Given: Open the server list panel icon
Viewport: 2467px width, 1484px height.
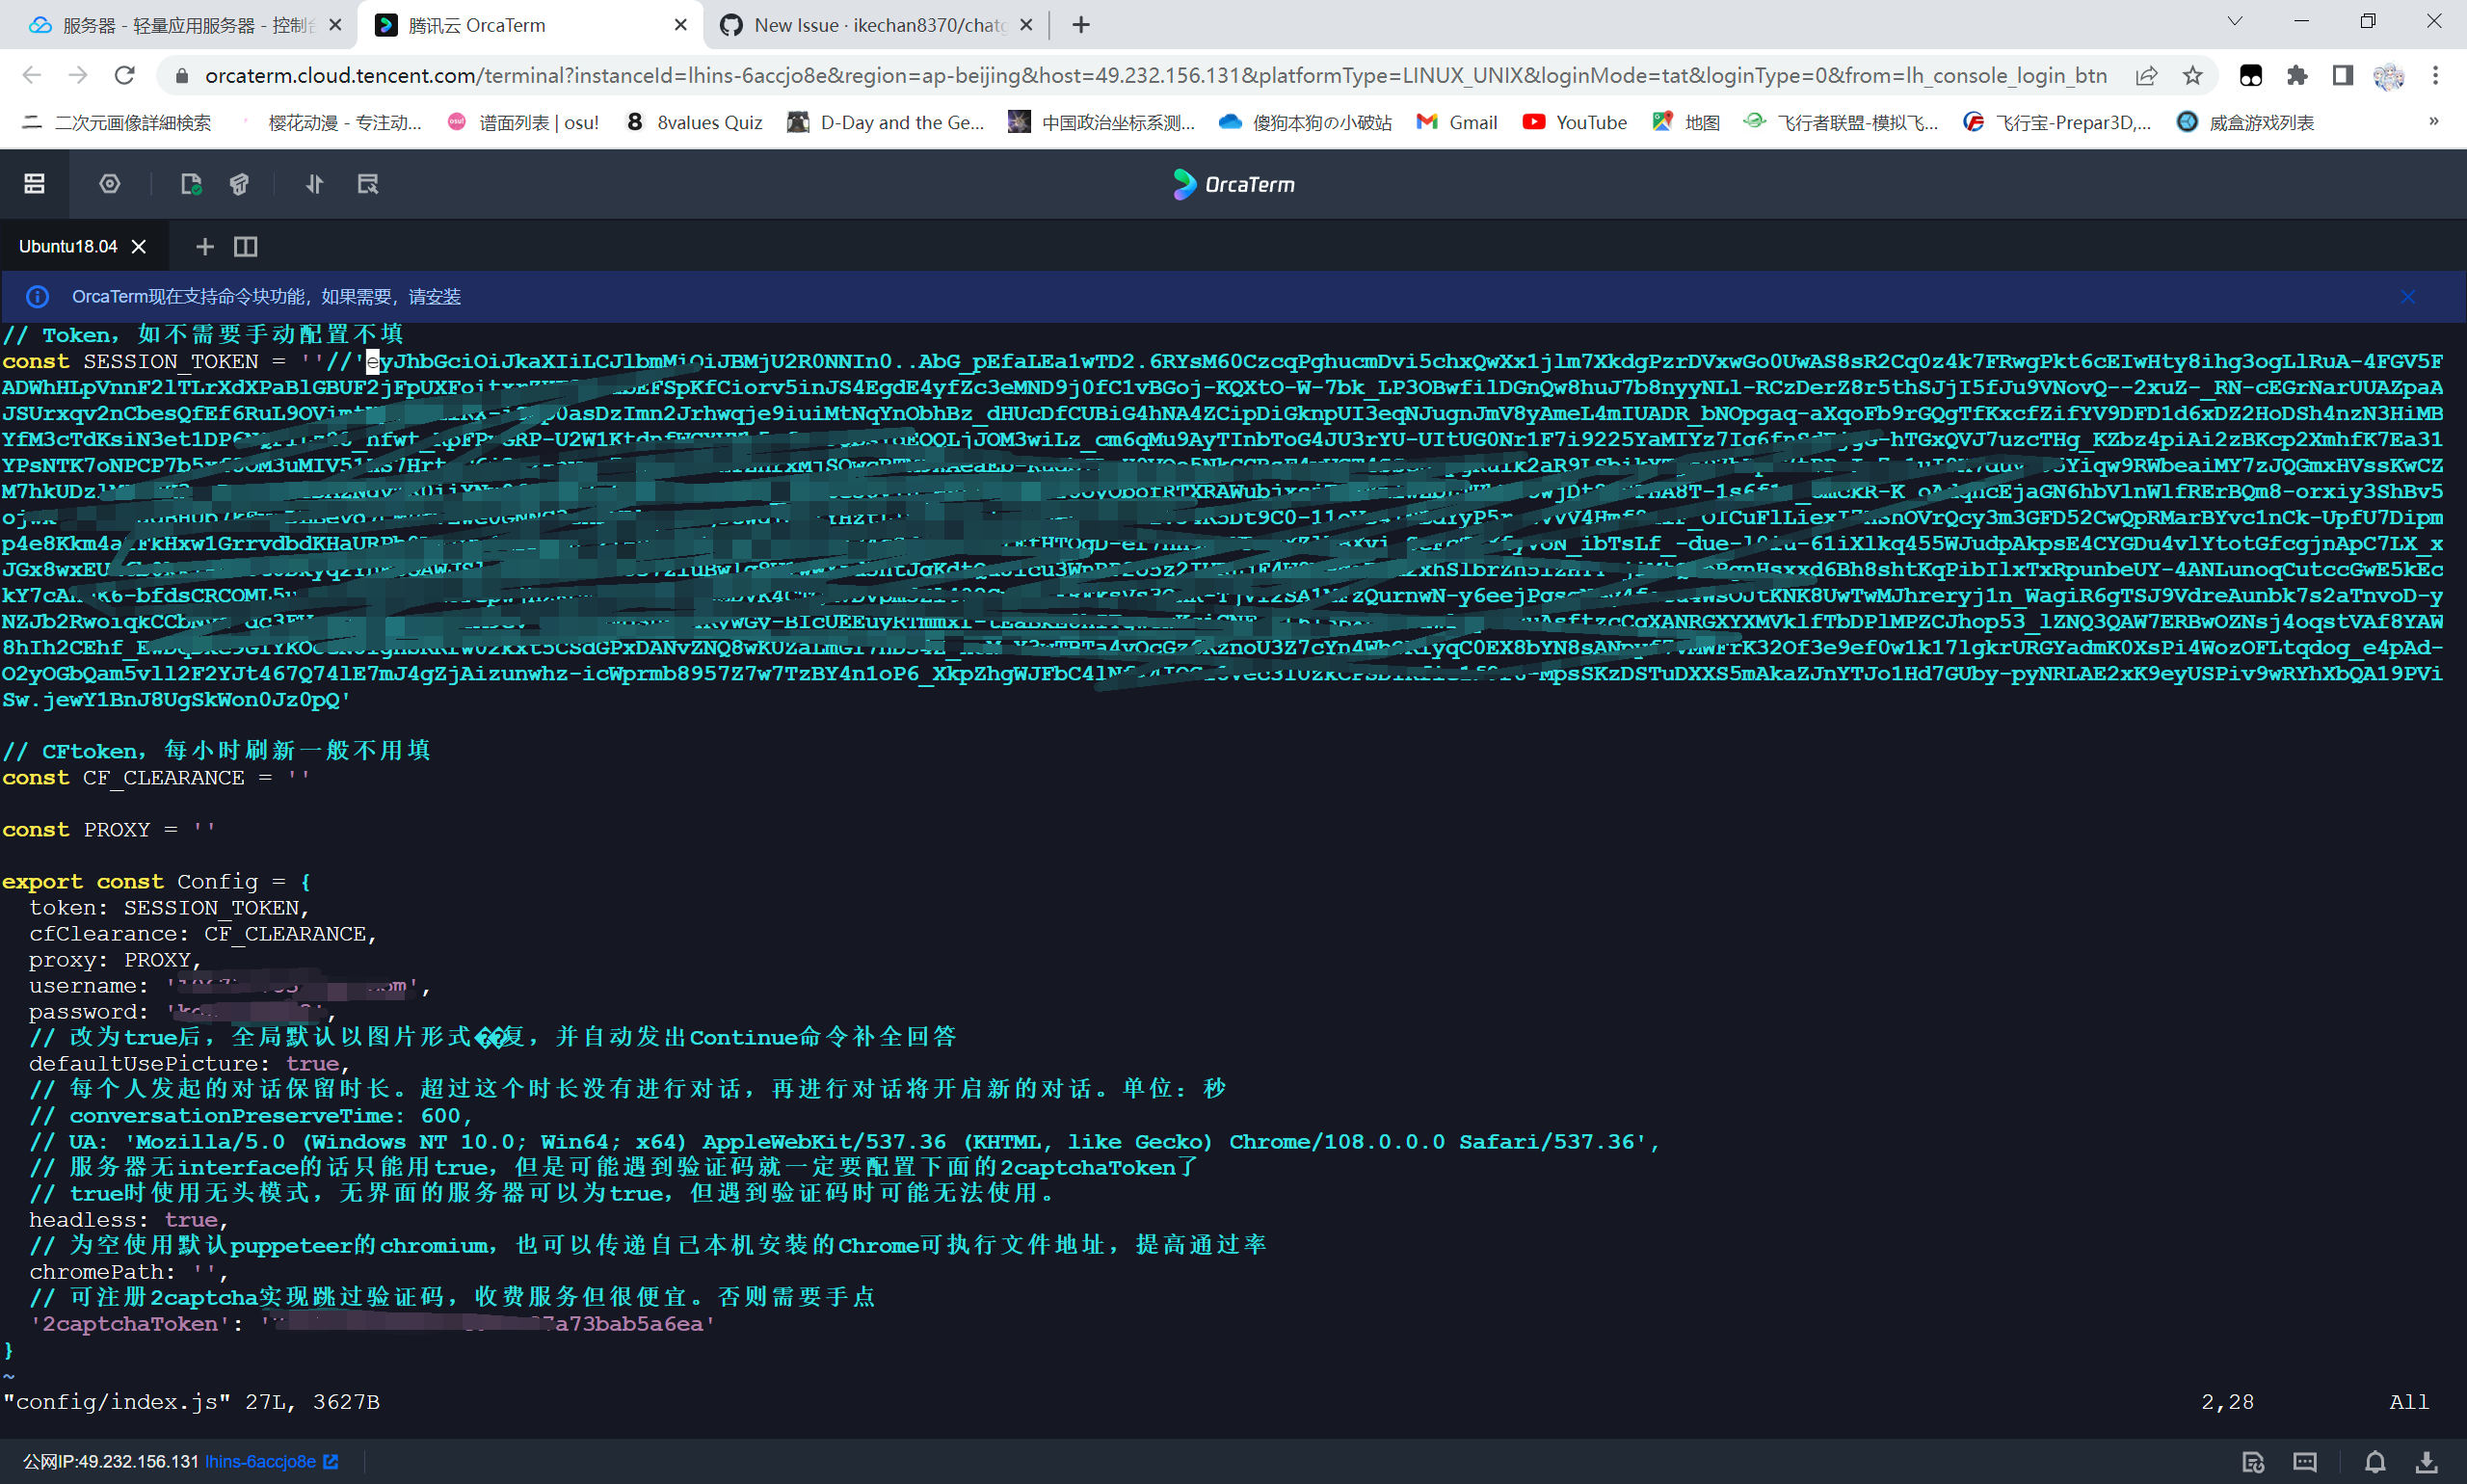Looking at the screenshot, I should [33, 184].
